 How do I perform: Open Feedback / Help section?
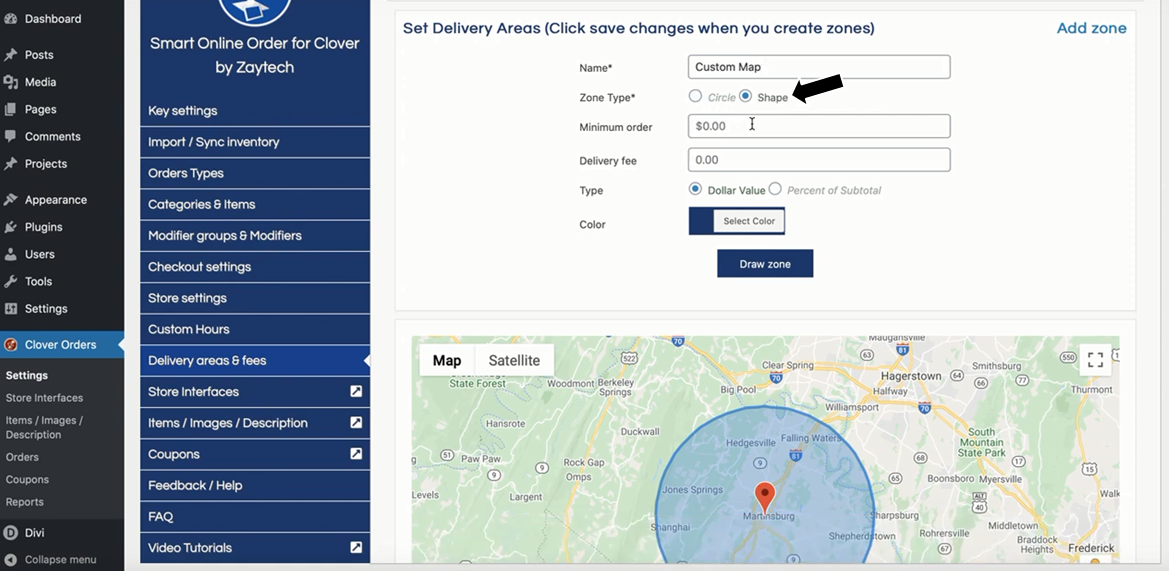point(255,485)
